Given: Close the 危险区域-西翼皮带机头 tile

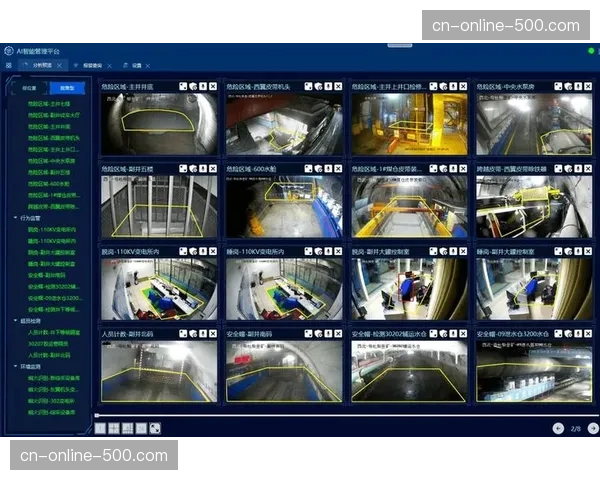Looking at the screenshot, I should 338,87.
